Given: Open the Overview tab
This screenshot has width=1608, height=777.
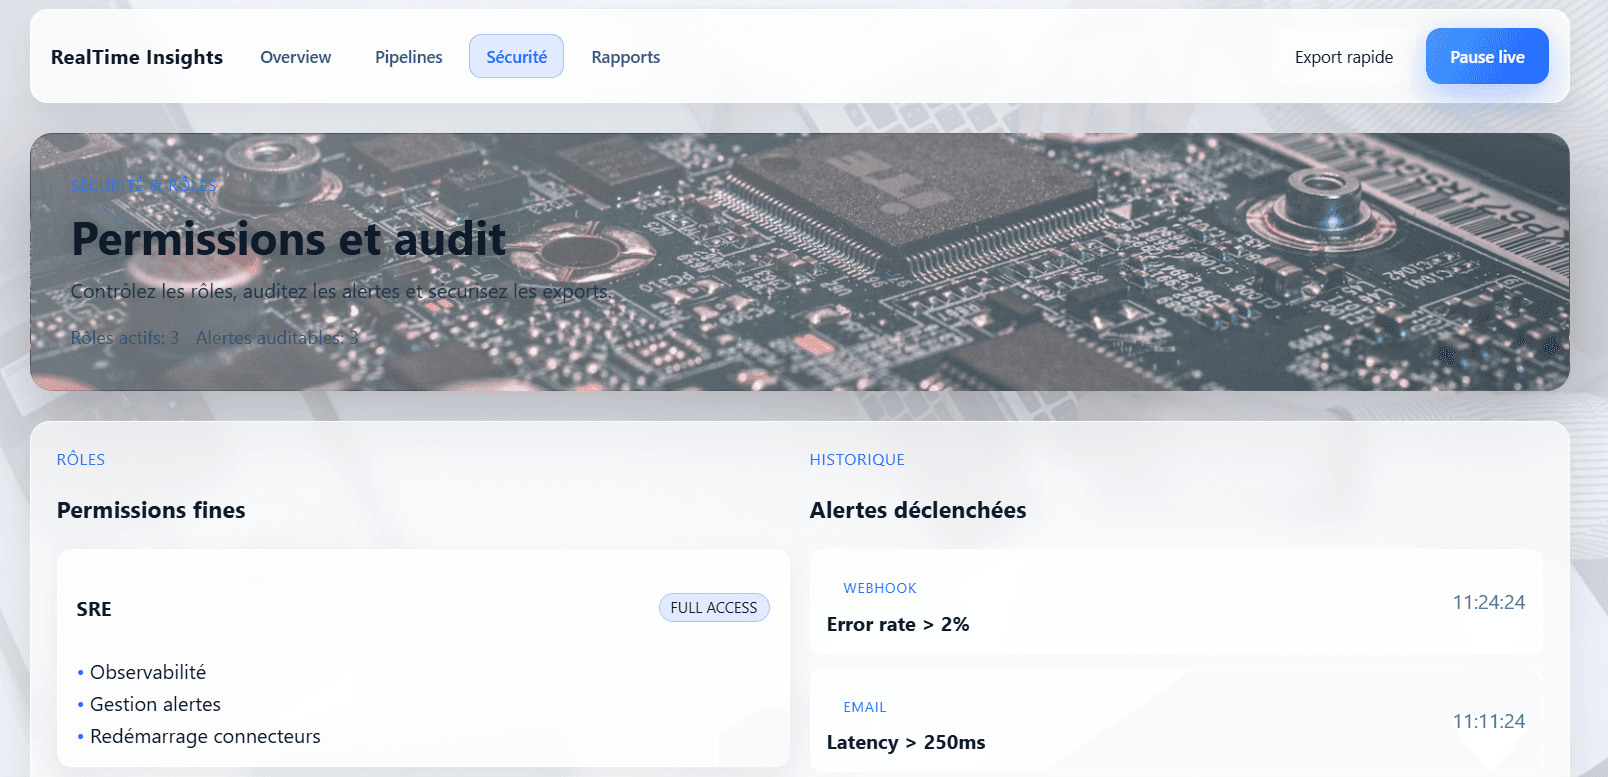Looking at the screenshot, I should click(295, 57).
